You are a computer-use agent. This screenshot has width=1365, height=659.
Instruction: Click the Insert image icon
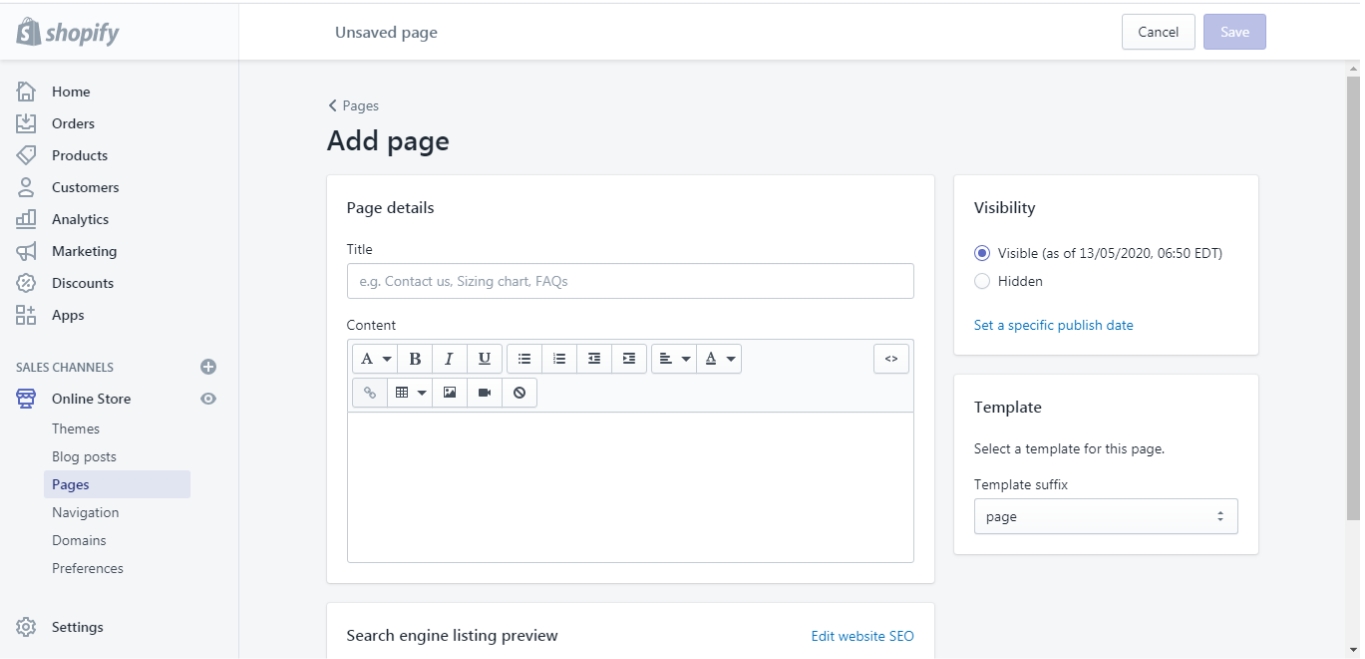point(450,393)
